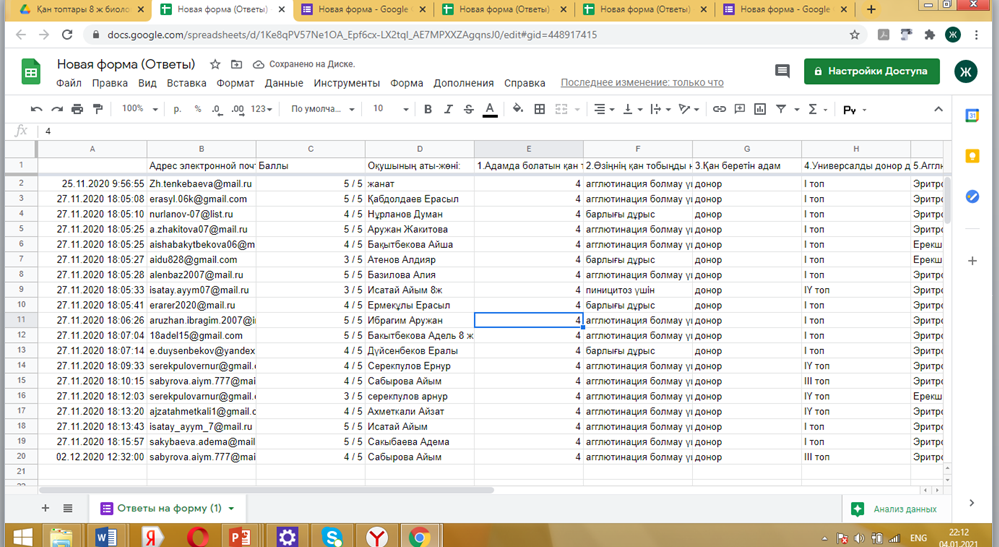
Task: Open font size dropdown showing 10
Action: (x=390, y=109)
